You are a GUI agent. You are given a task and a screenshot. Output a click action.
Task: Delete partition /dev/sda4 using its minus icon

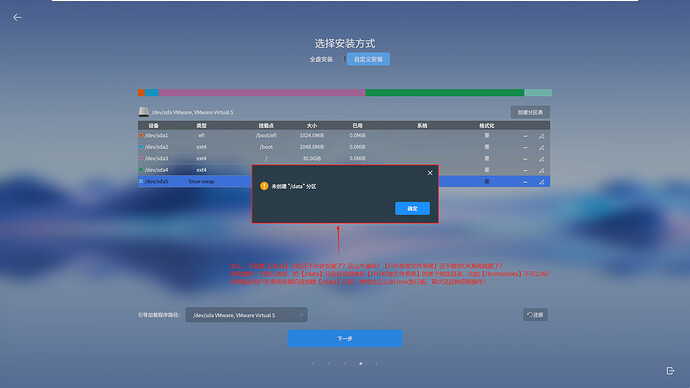(525, 170)
